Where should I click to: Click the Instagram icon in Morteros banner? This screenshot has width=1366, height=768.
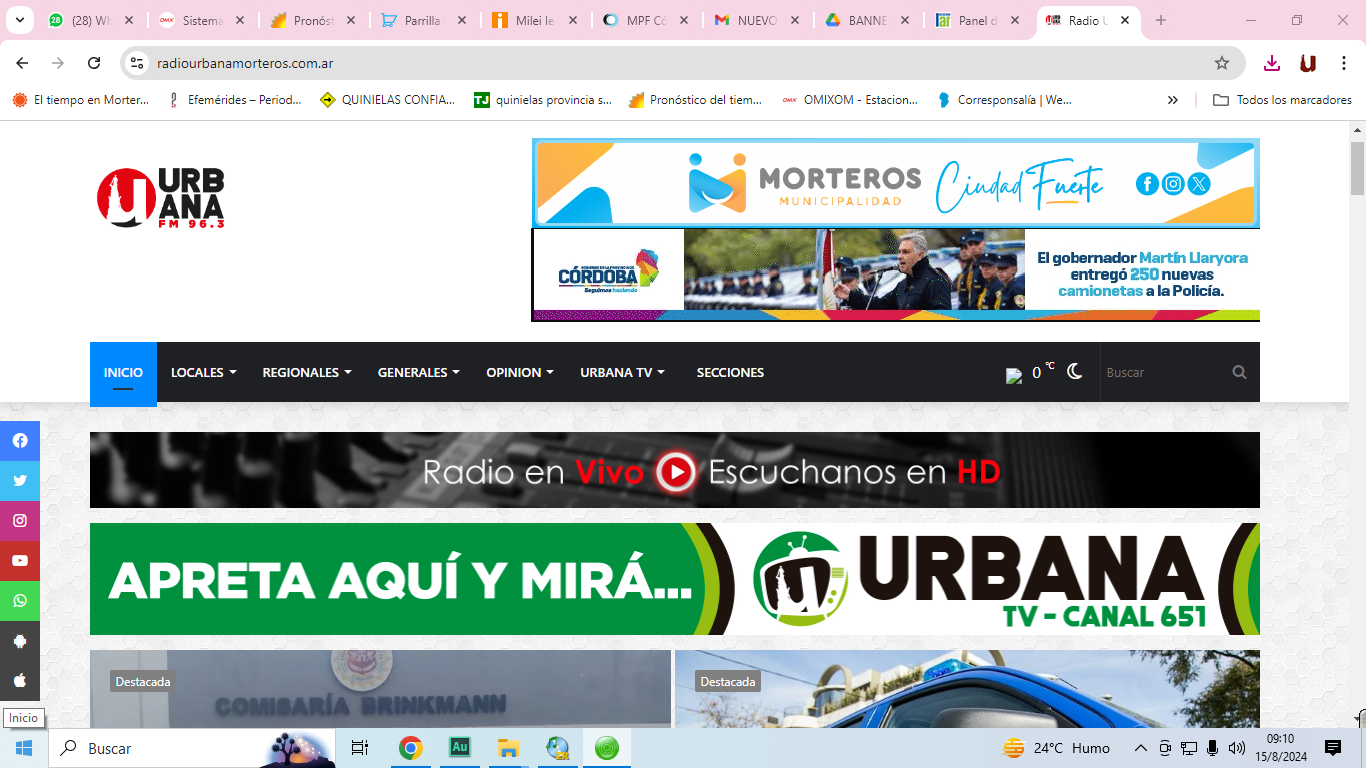click(x=1173, y=183)
